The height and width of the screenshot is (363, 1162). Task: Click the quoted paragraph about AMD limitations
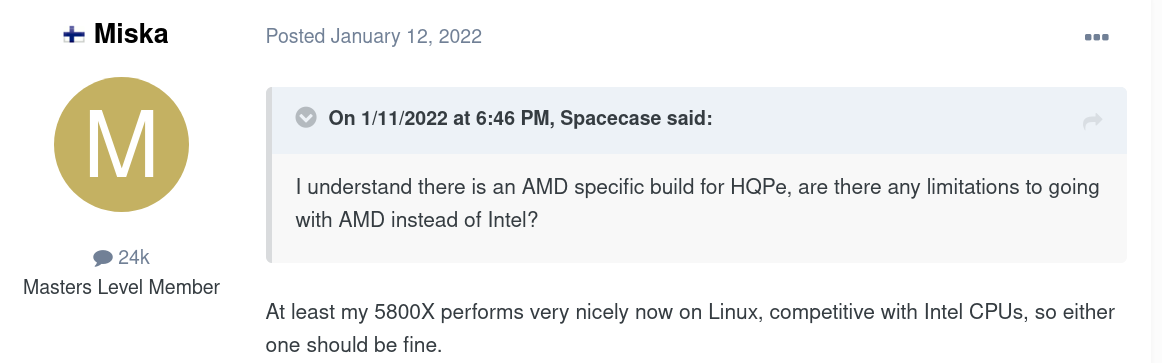pos(697,204)
